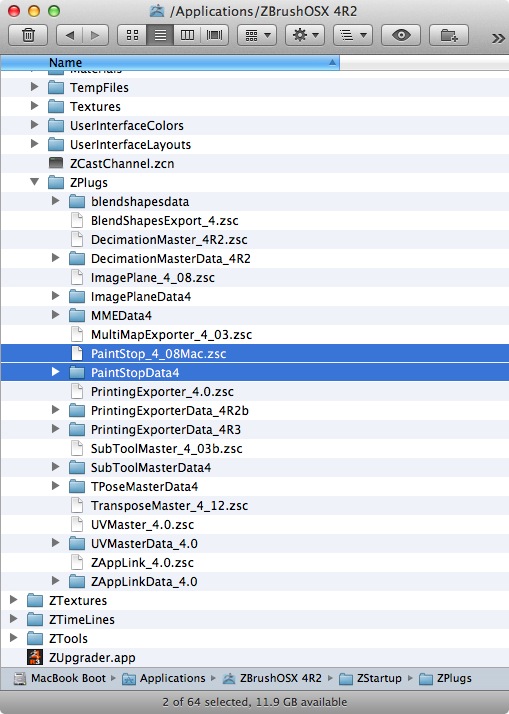The height and width of the screenshot is (714, 509).
Task: Expand the MMEData4 folder
Action: coord(56,315)
